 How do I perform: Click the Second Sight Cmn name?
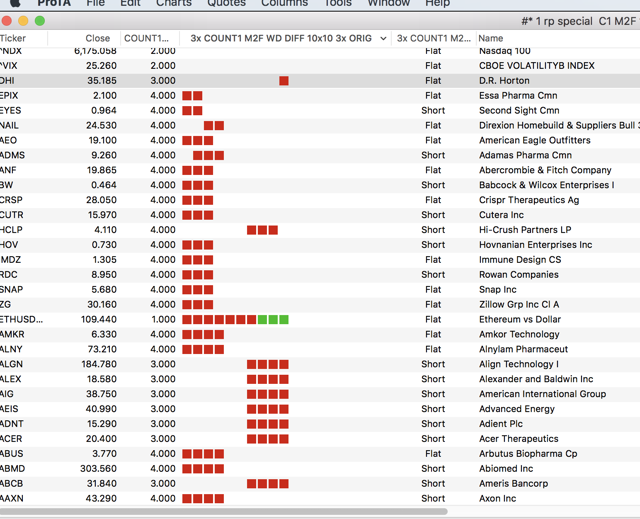(x=519, y=111)
